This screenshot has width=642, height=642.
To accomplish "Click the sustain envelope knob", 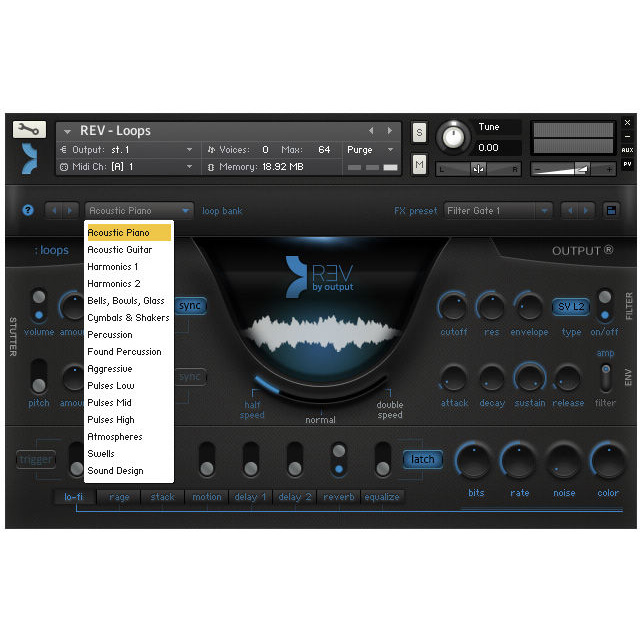I will (x=529, y=378).
